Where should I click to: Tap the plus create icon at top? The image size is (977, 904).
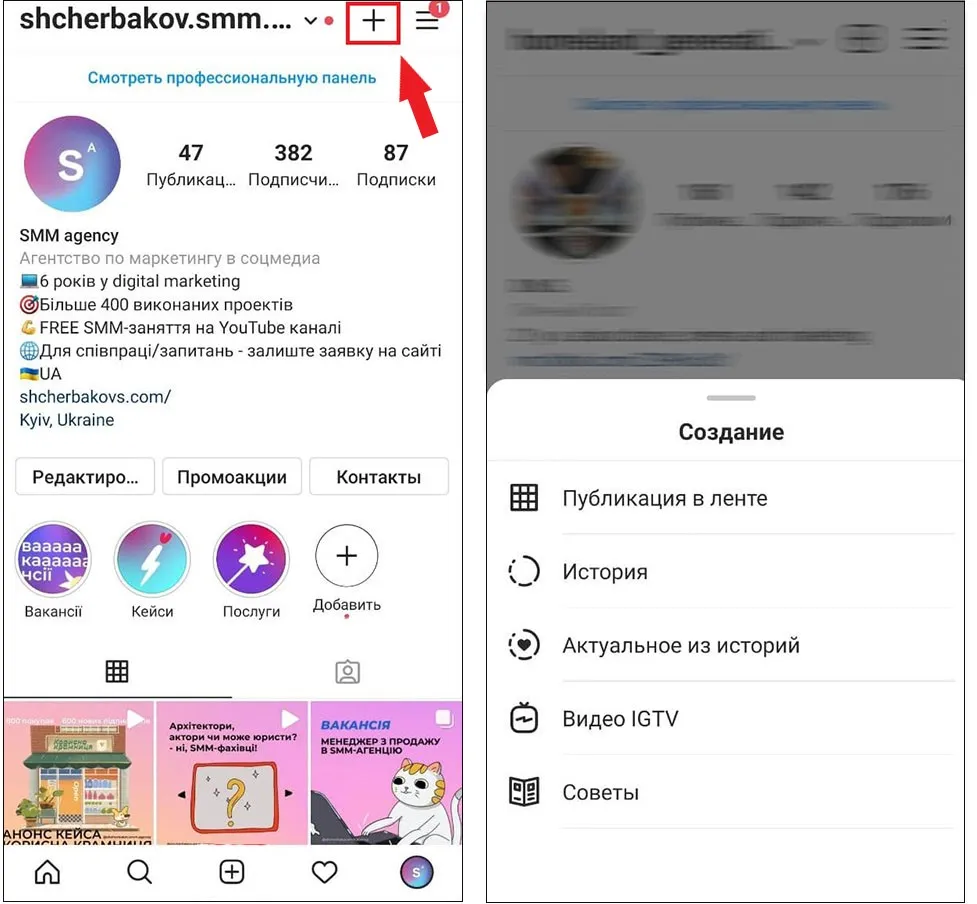click(x=373, y=21)
